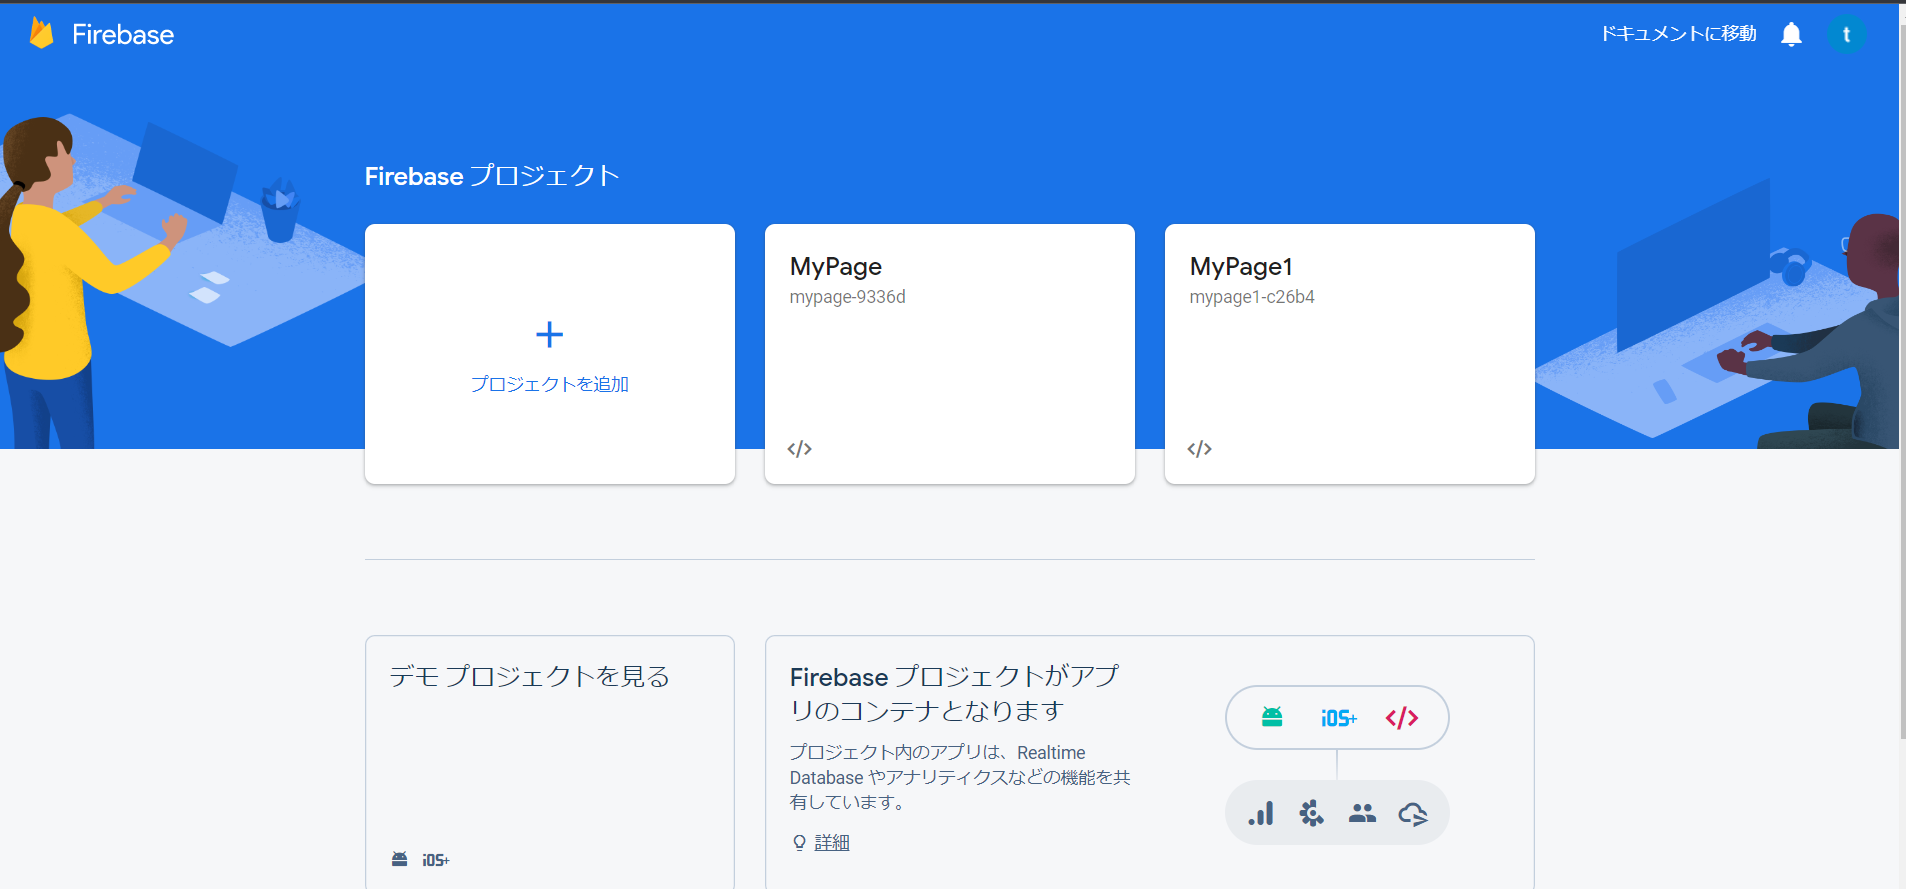
Task: Click the red web code icon in diagram
Action: (1402, 717)
